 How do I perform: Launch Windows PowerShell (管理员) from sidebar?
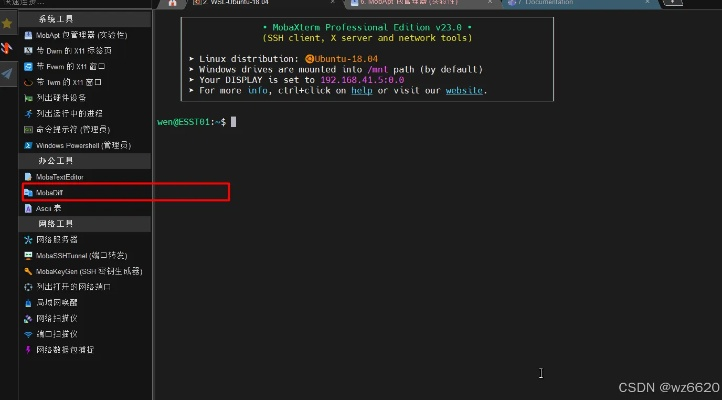pyautogui.click(x=78, y=145)
